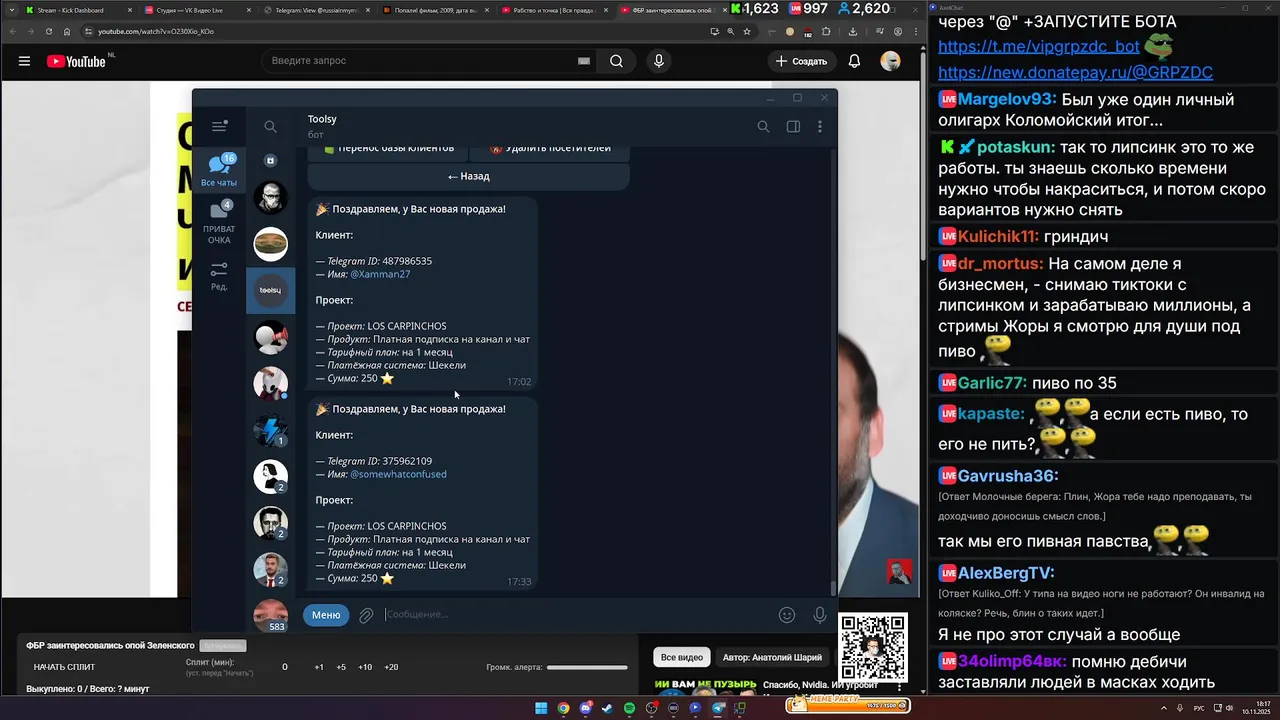Click the YouTube 'Создать' button
1280x720 pixels.
tap(802, 61)
